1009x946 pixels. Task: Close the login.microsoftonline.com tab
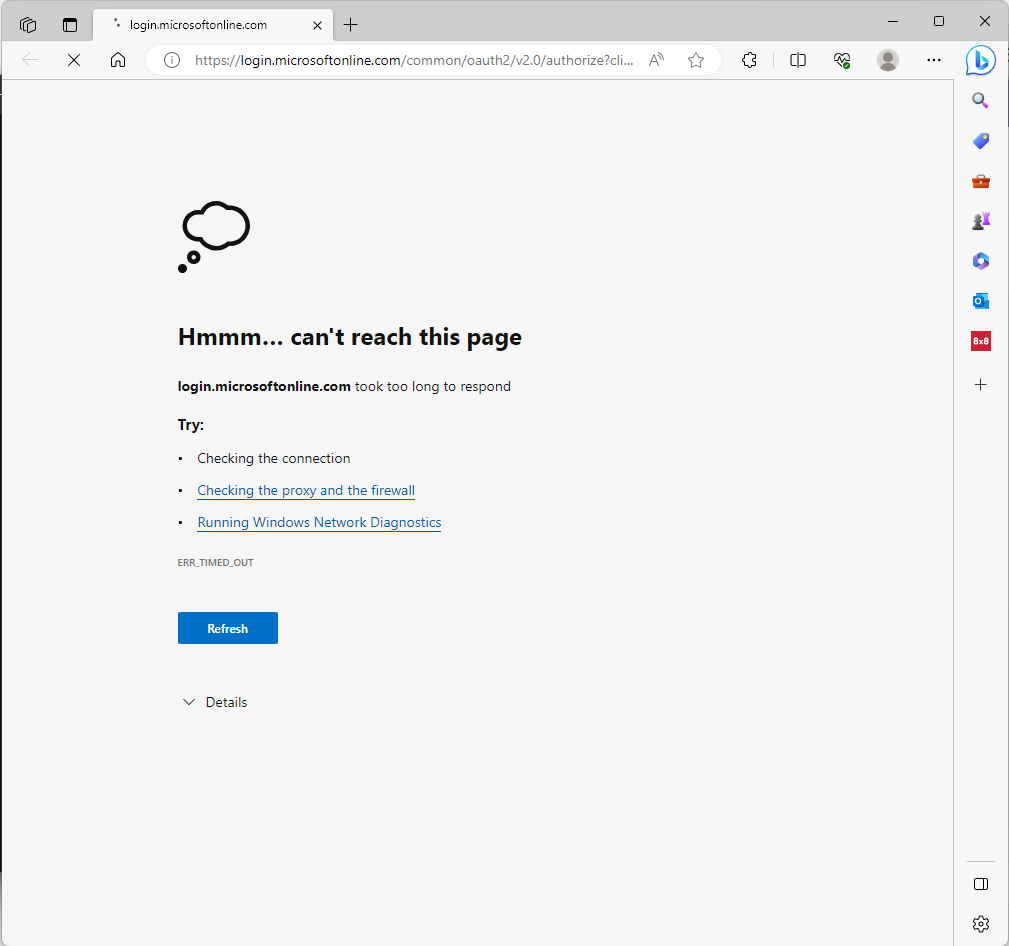pyautogui.click(x=317, y=25)
